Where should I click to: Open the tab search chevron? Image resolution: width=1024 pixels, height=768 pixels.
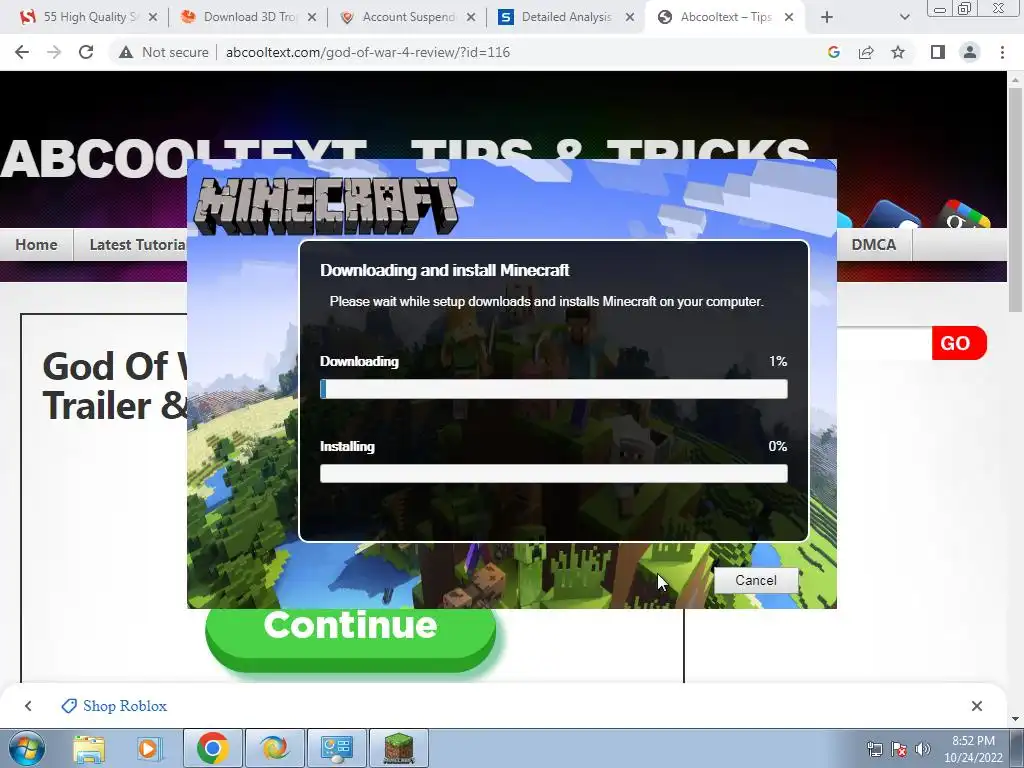click(x=904, y=17)
